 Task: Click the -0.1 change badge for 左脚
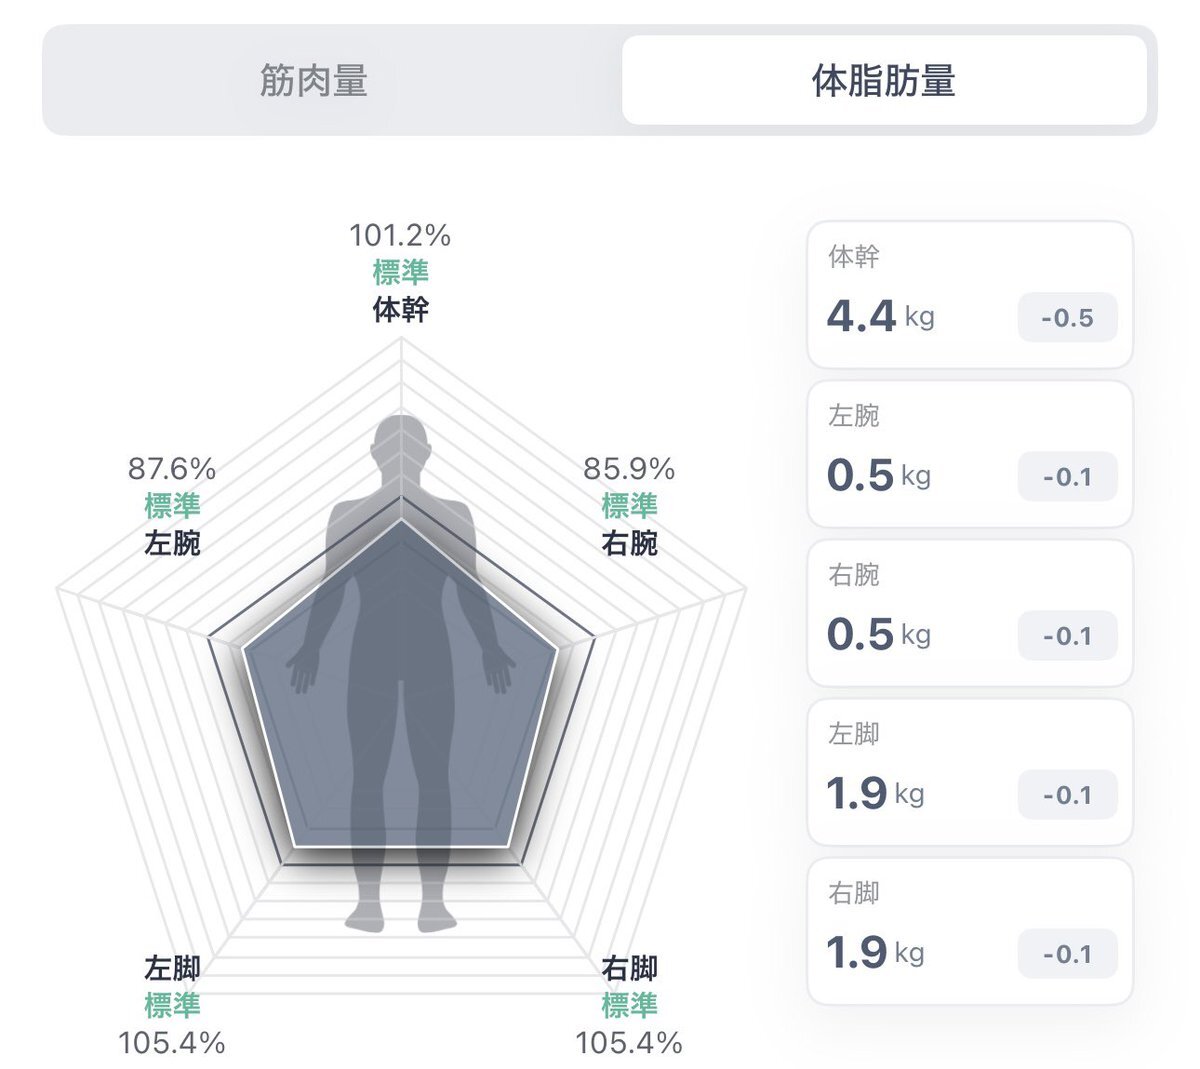pyautogui.click(x=1067, y=795)
